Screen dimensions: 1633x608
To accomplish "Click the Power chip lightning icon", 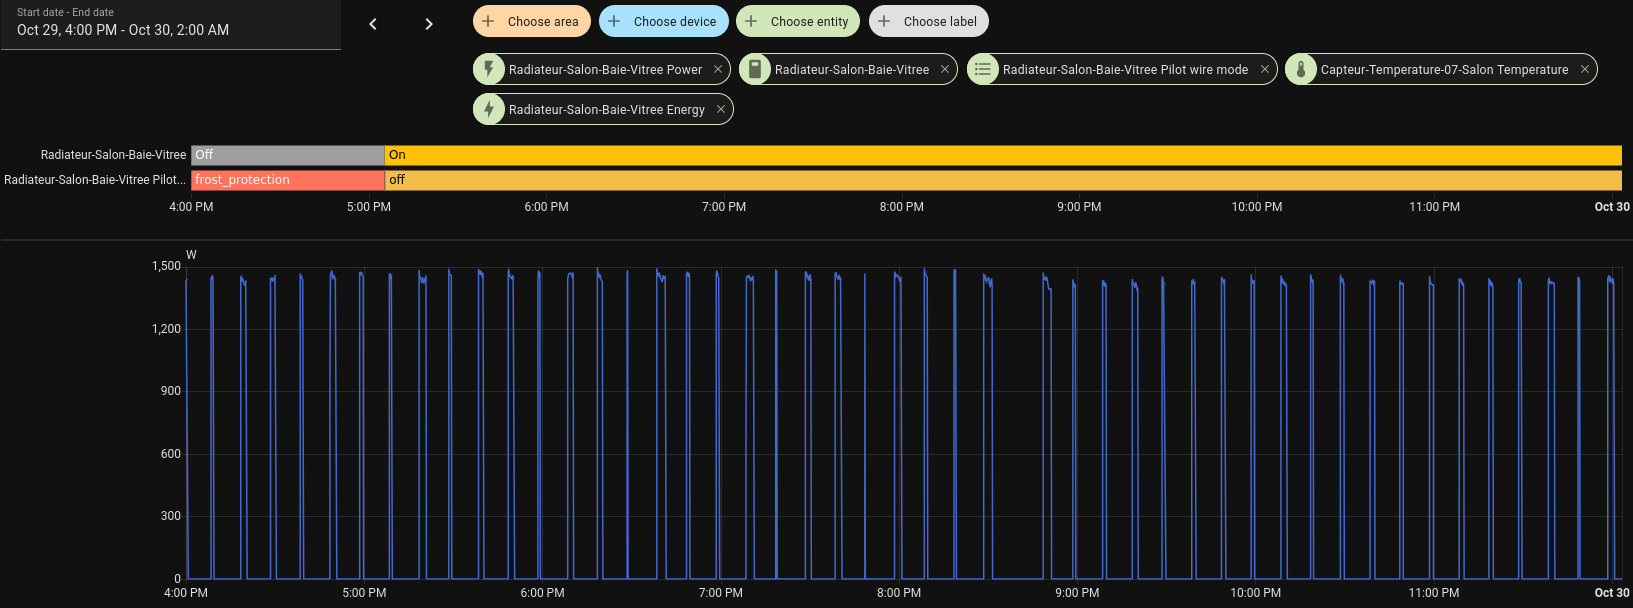I will [489, 69].
